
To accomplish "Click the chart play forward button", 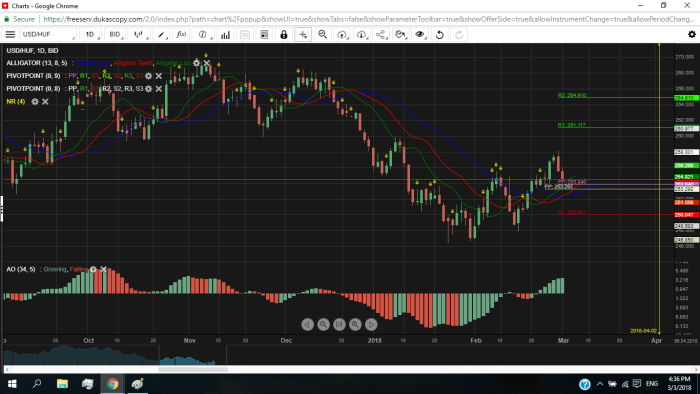I will click(x=371, y=324).
